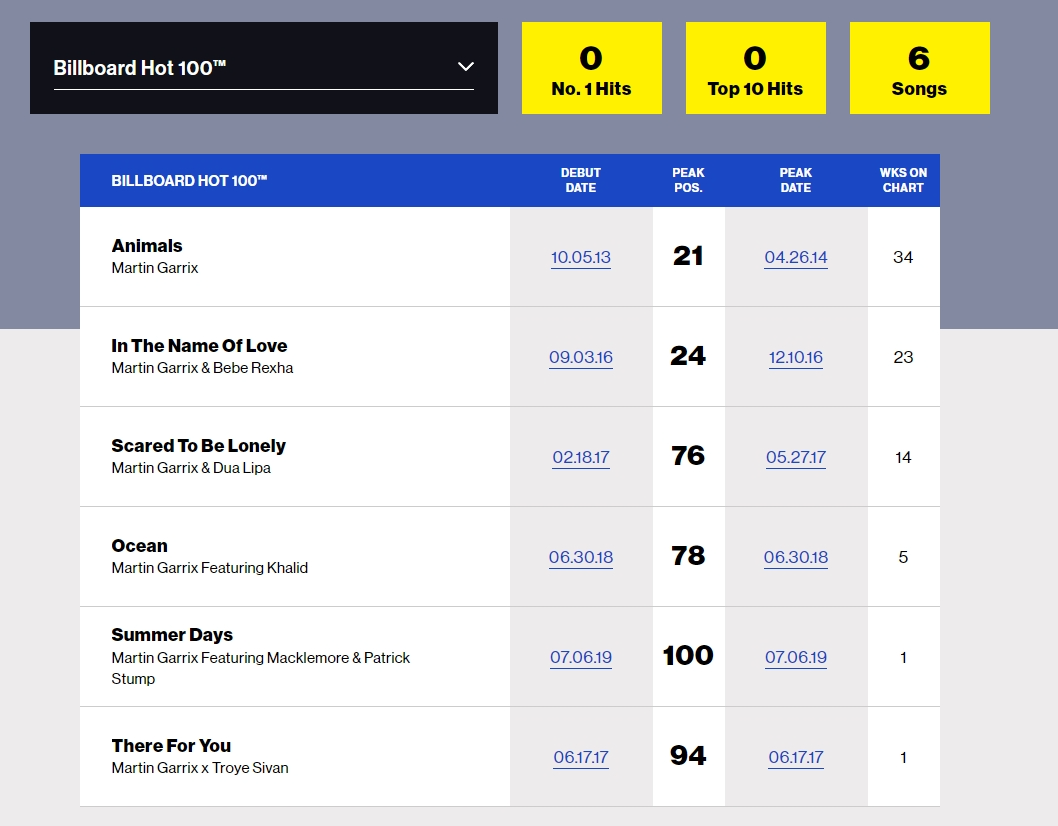Viewport: 1058px width, 826px height.
Task: Open There For You peak date 06.17.17
Action: [x=796, y=756]
